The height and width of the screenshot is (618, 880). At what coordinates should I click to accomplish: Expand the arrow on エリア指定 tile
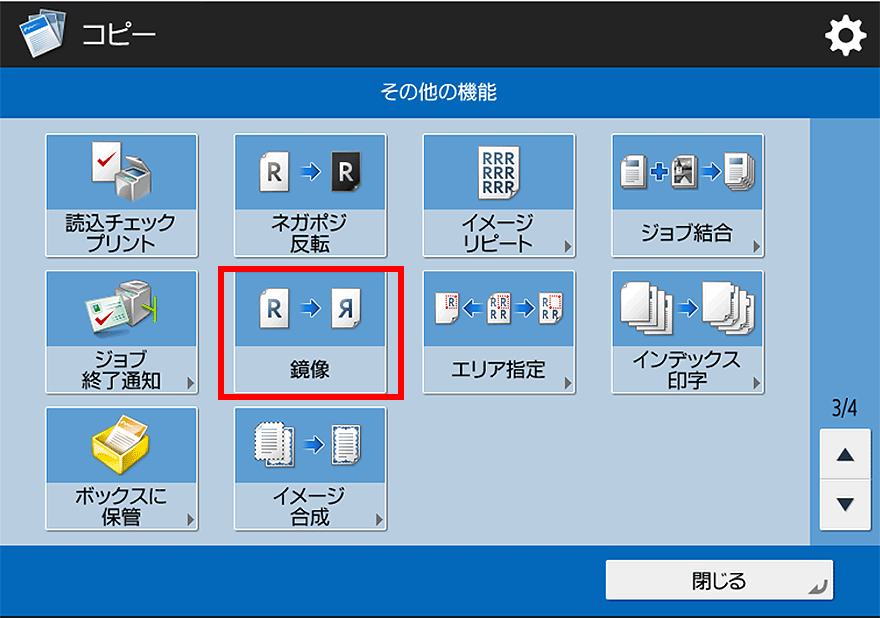pos(568,384)
